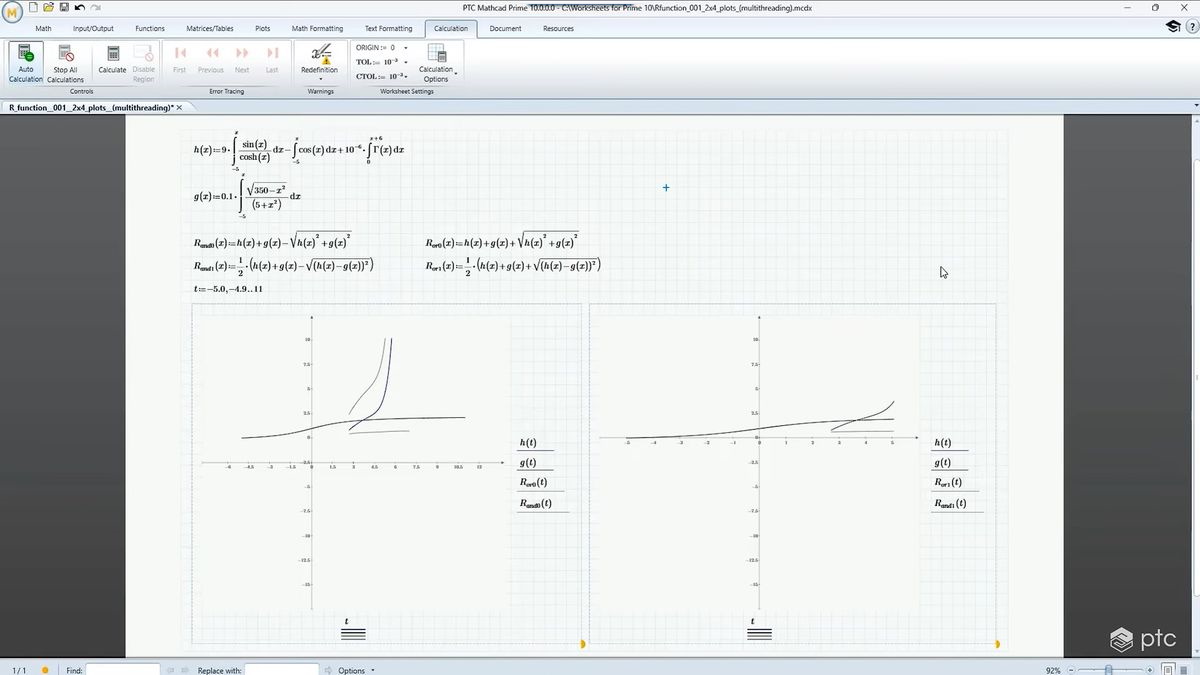Enable Auto Calculation mode
The image size is (1200, 675).
click(x=24, y=62)
